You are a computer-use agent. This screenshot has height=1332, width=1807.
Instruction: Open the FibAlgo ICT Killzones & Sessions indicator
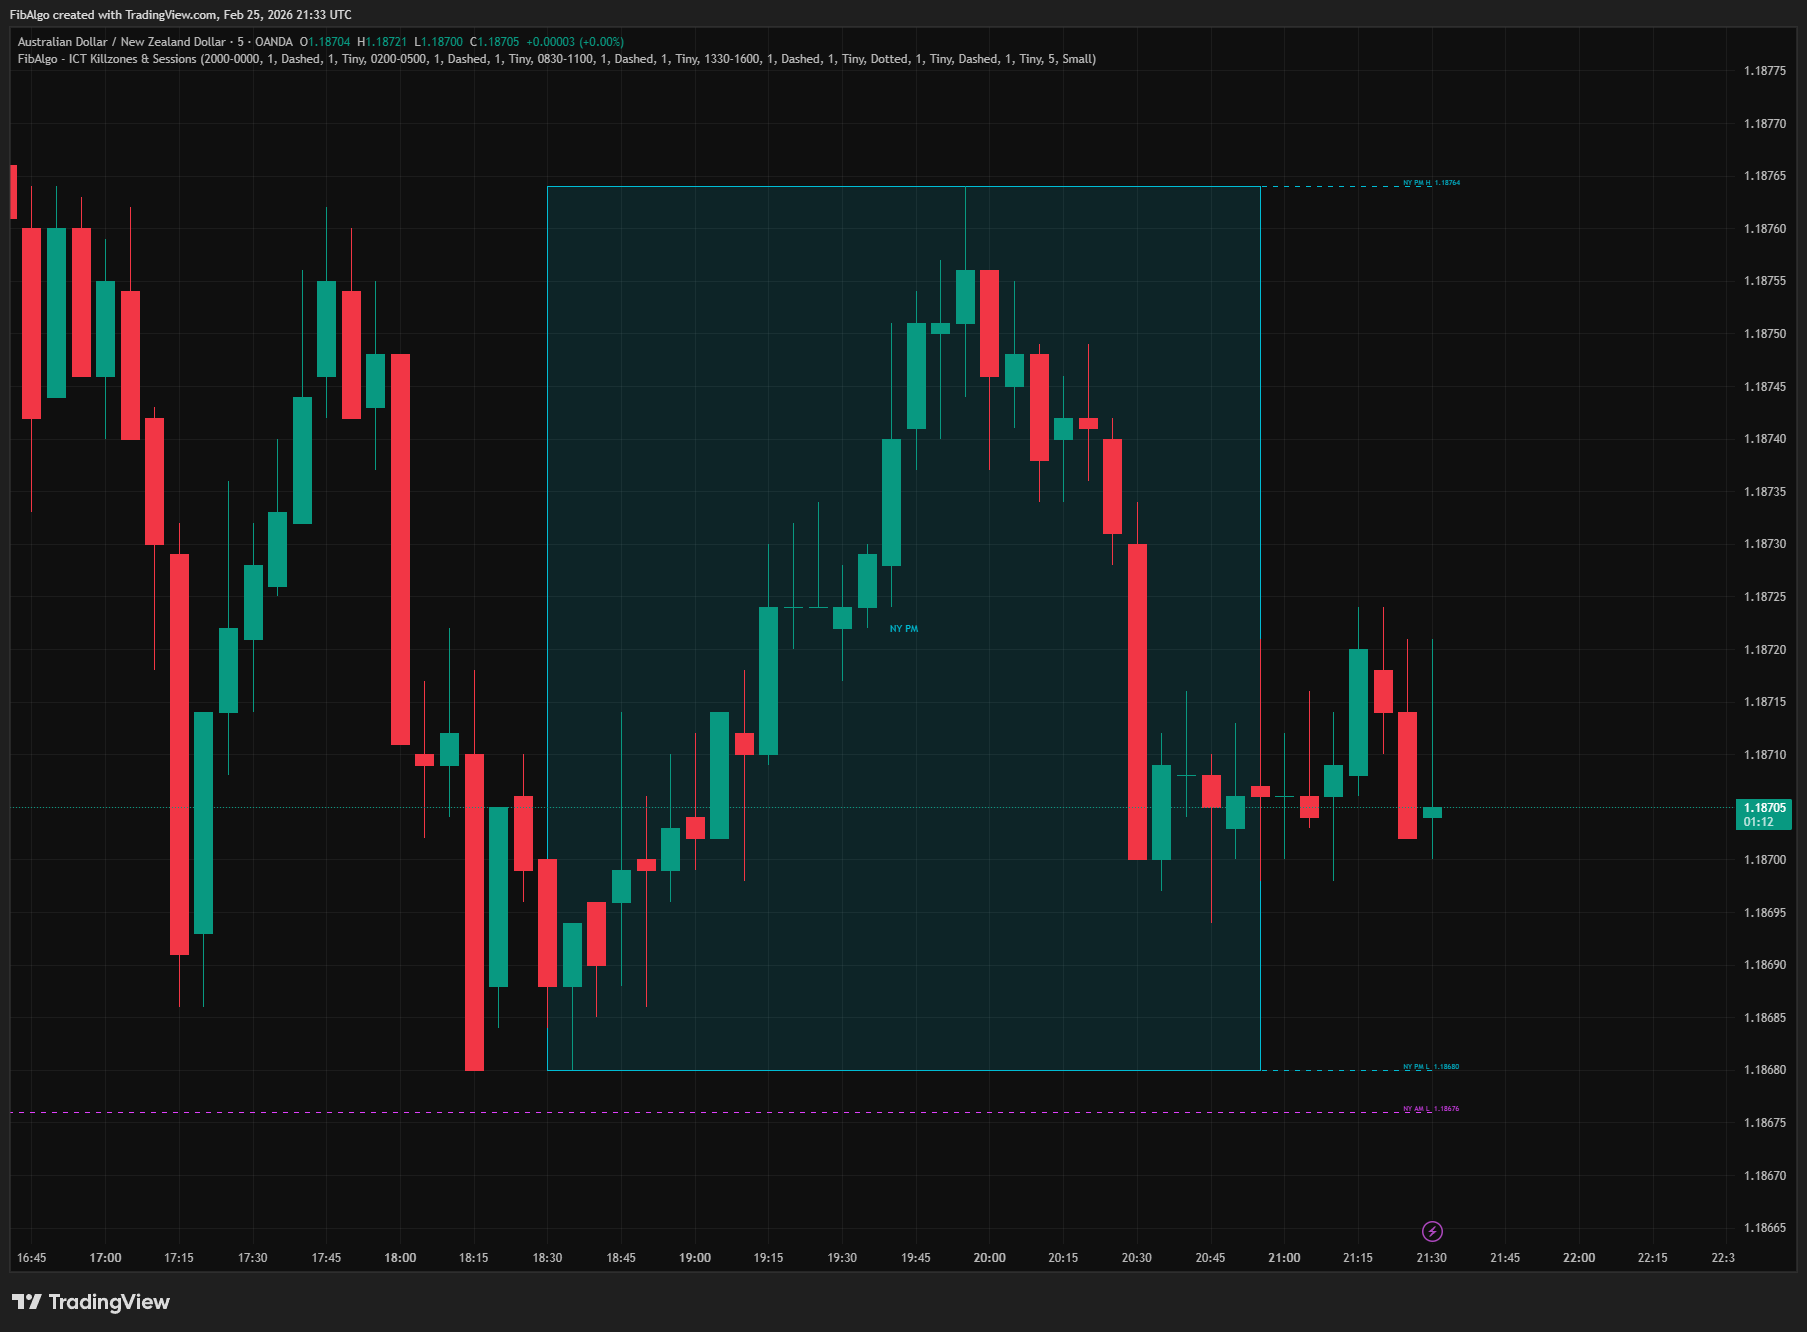point(107,59)
